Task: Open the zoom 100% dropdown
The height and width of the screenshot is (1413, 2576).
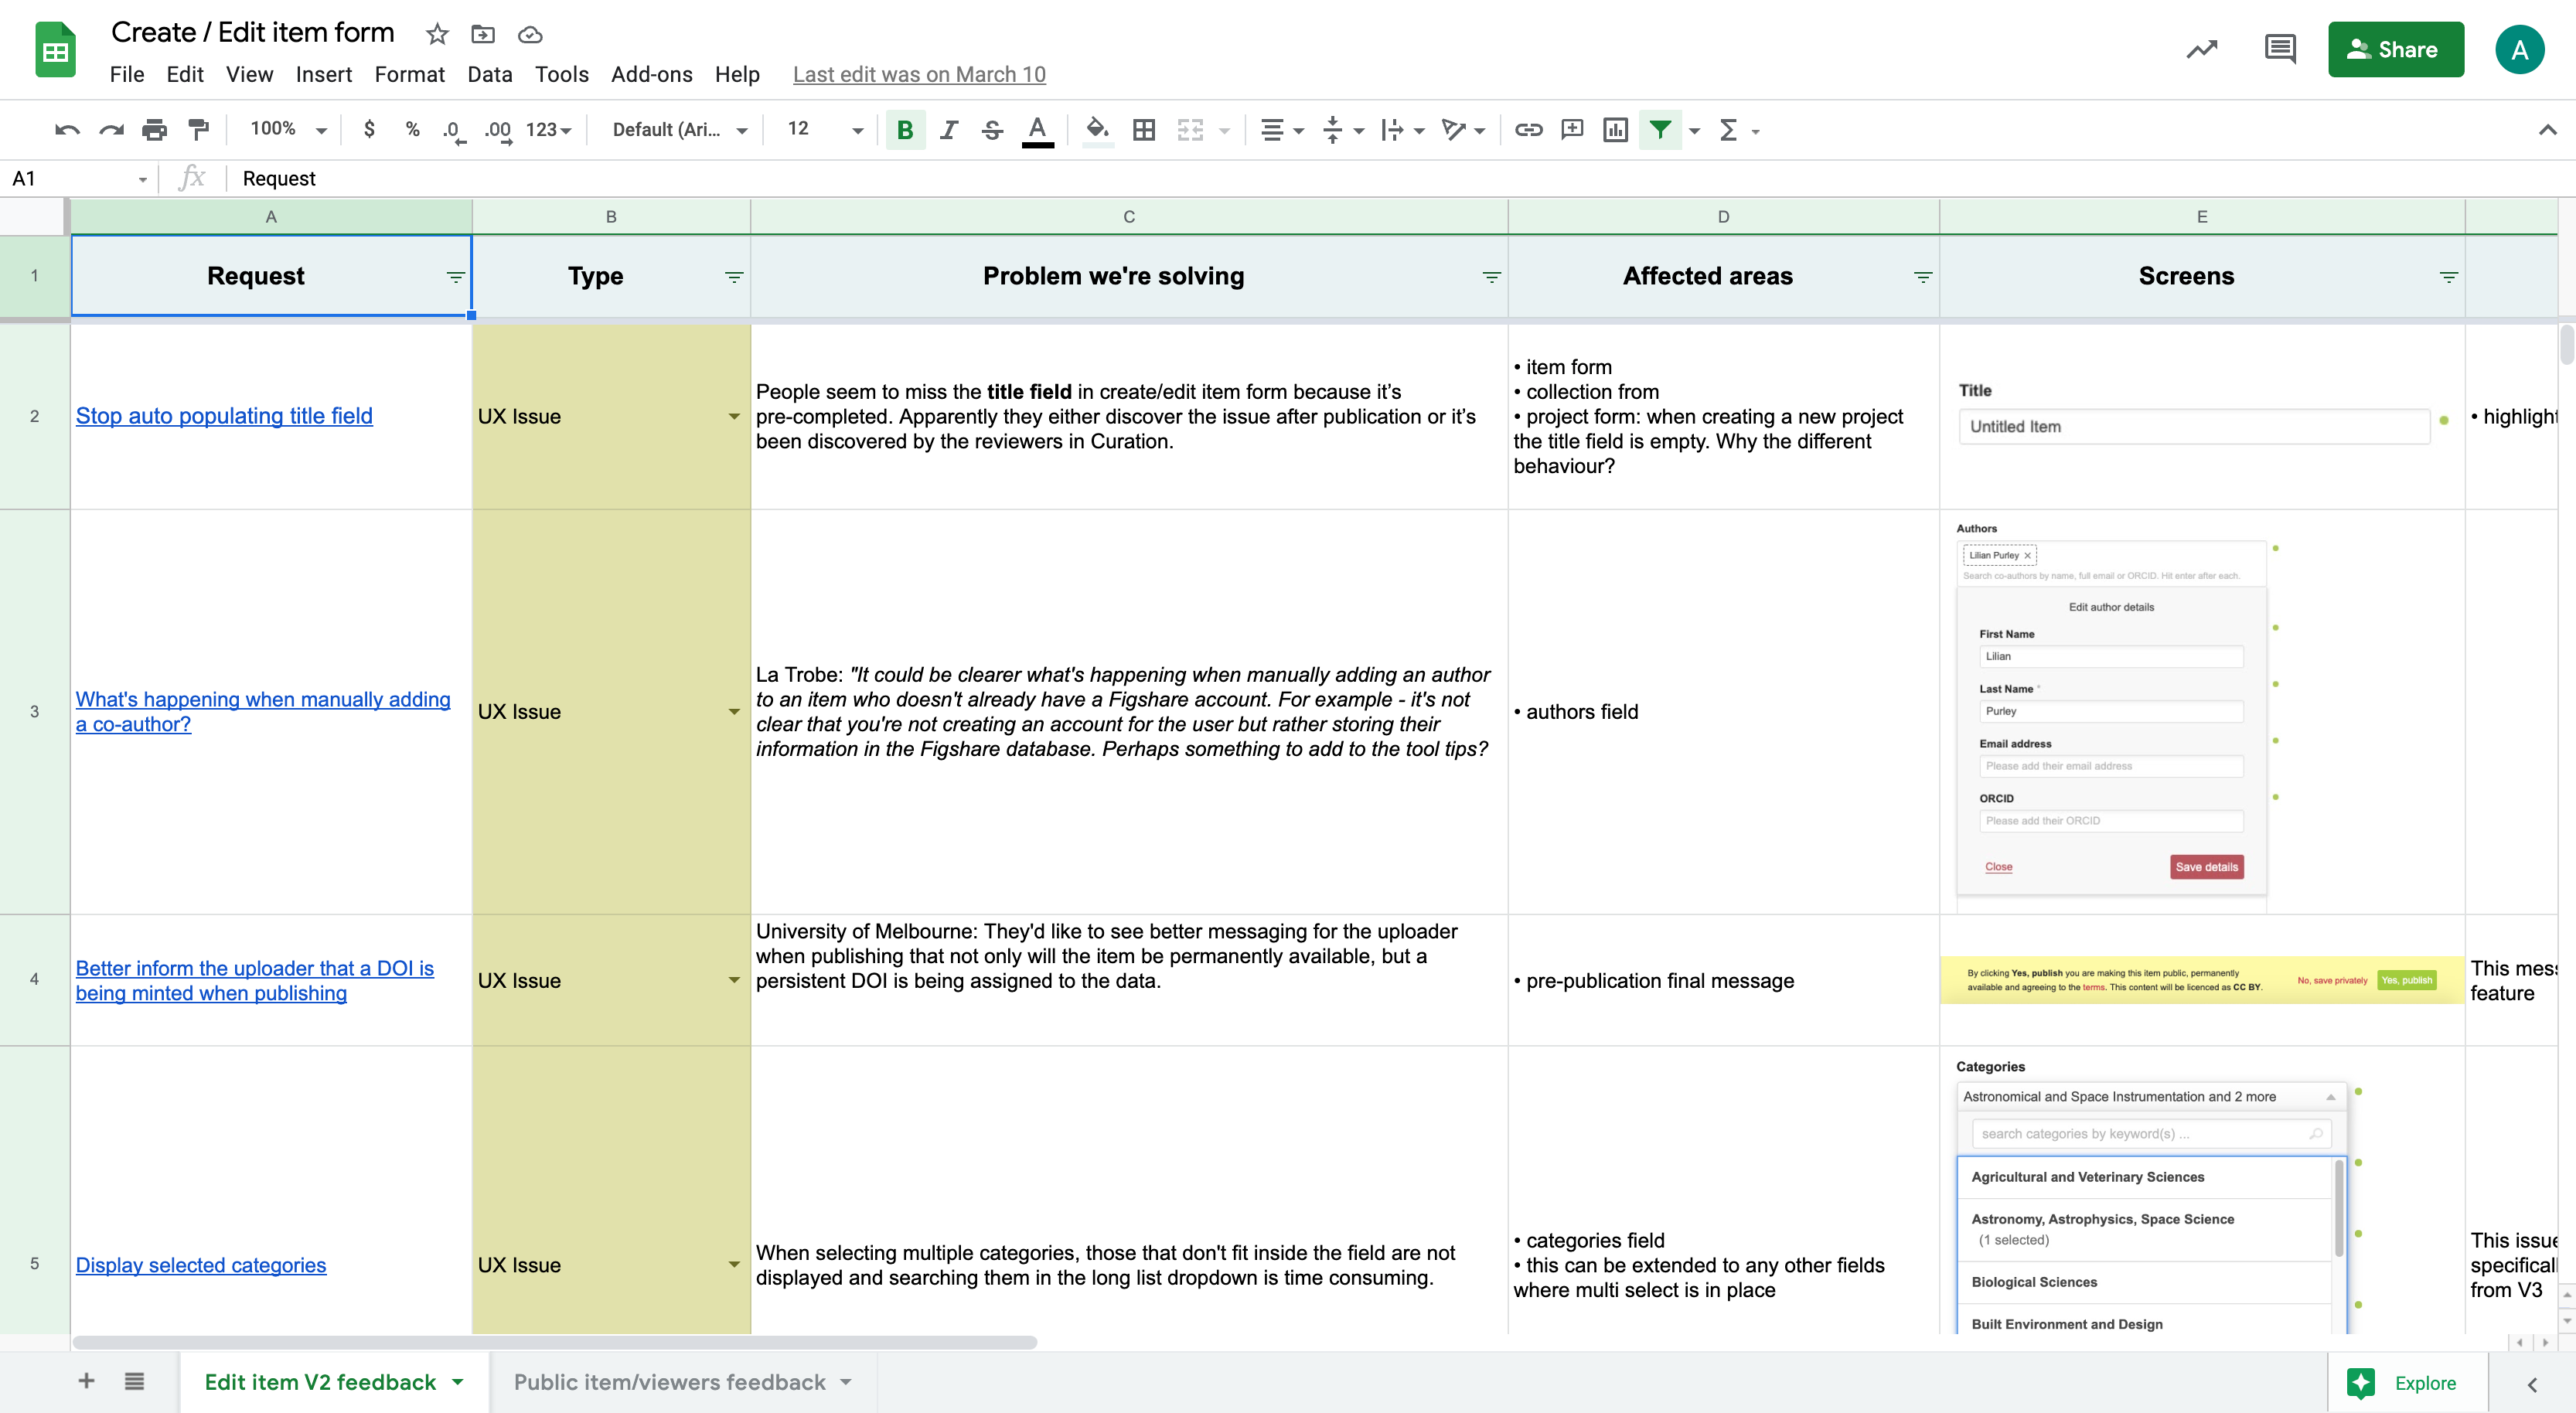Action: coord(288,129)
